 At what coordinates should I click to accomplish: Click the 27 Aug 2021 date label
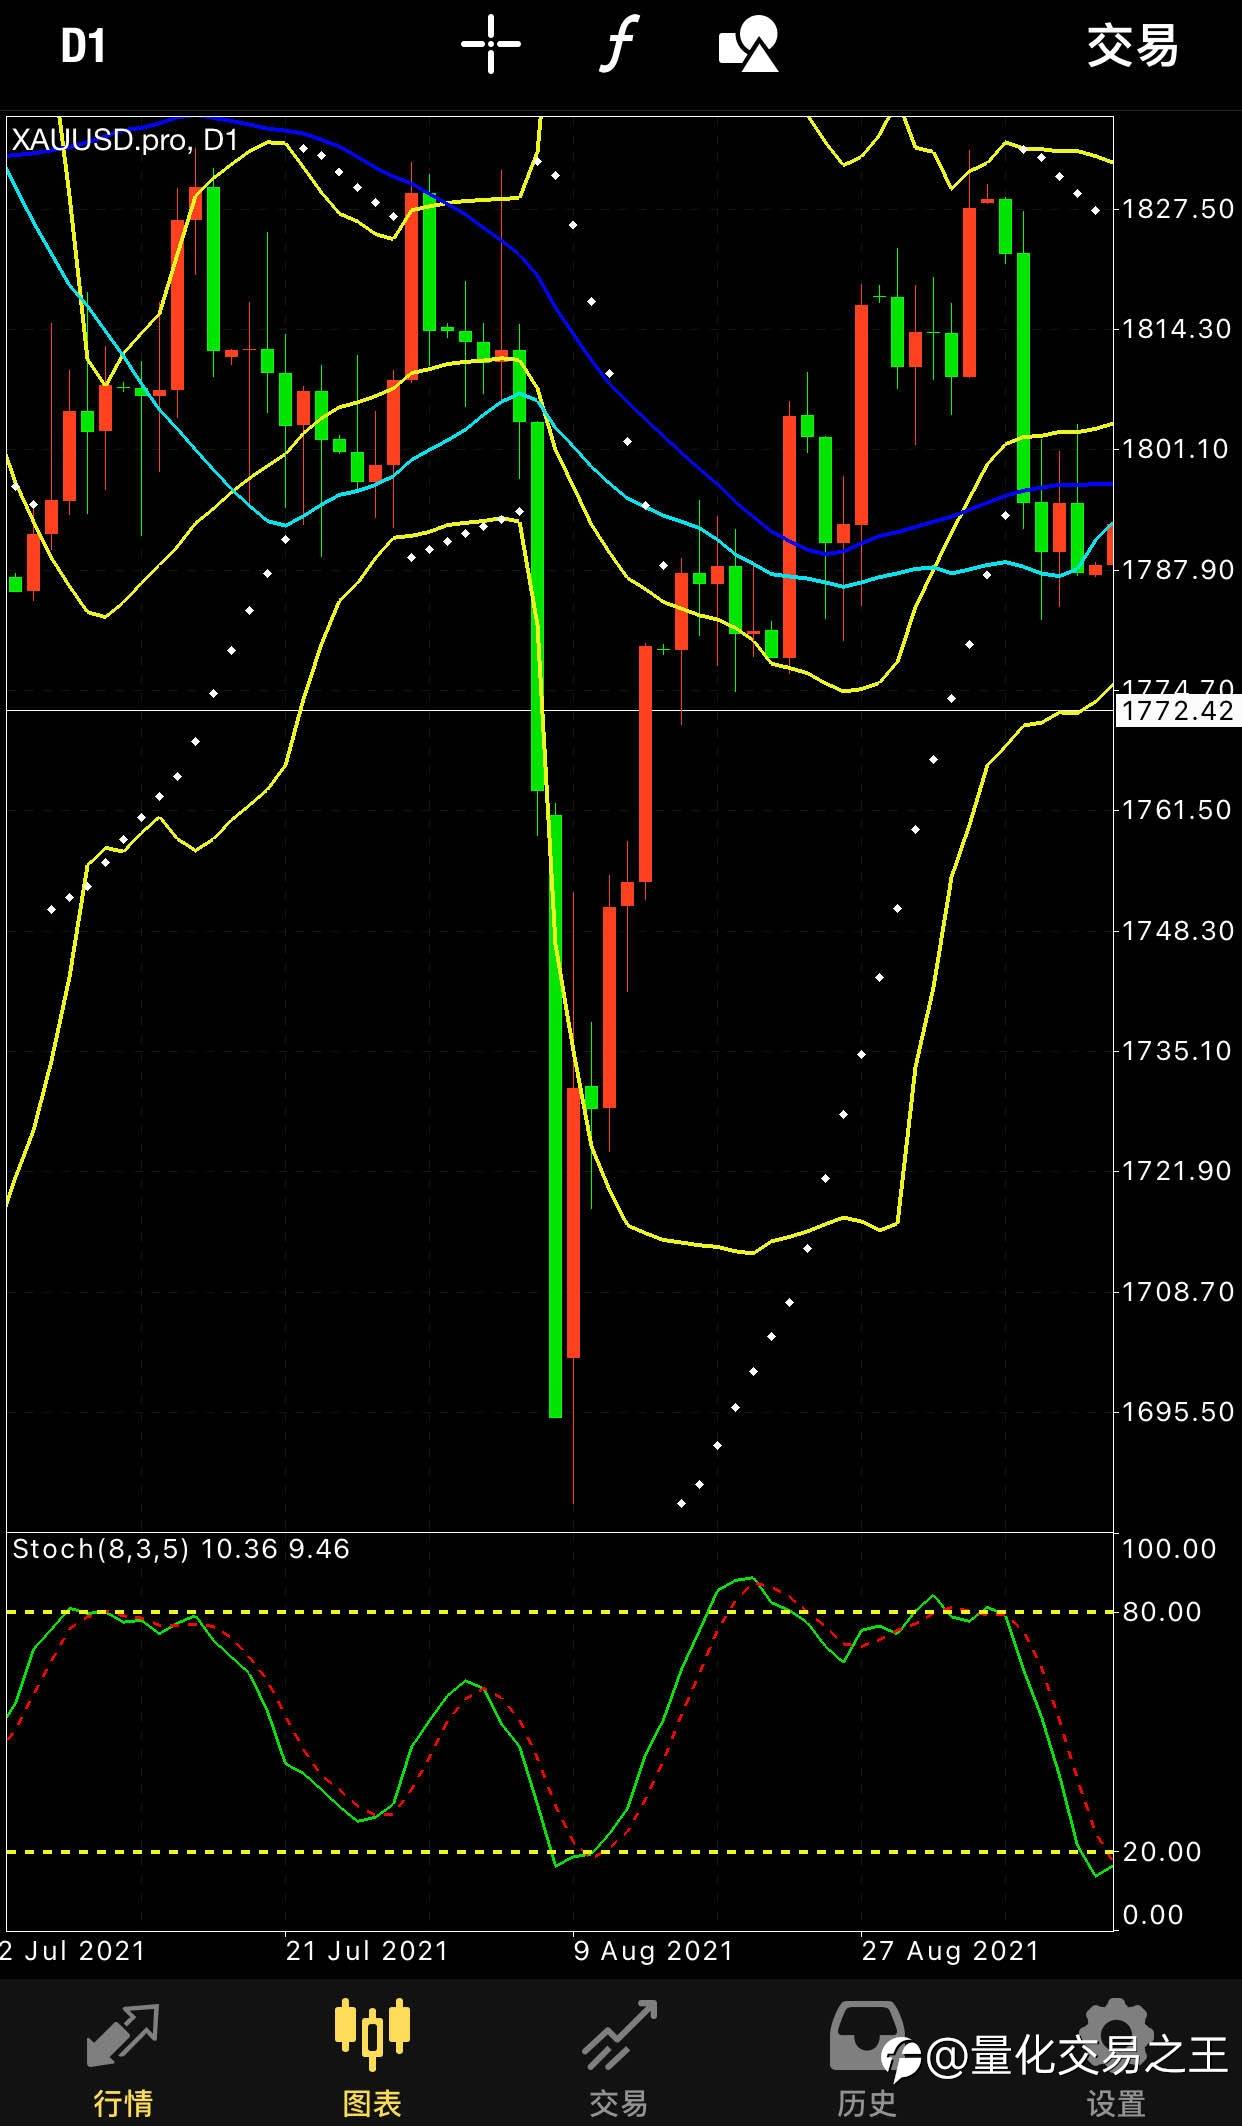click(951, 1951)
